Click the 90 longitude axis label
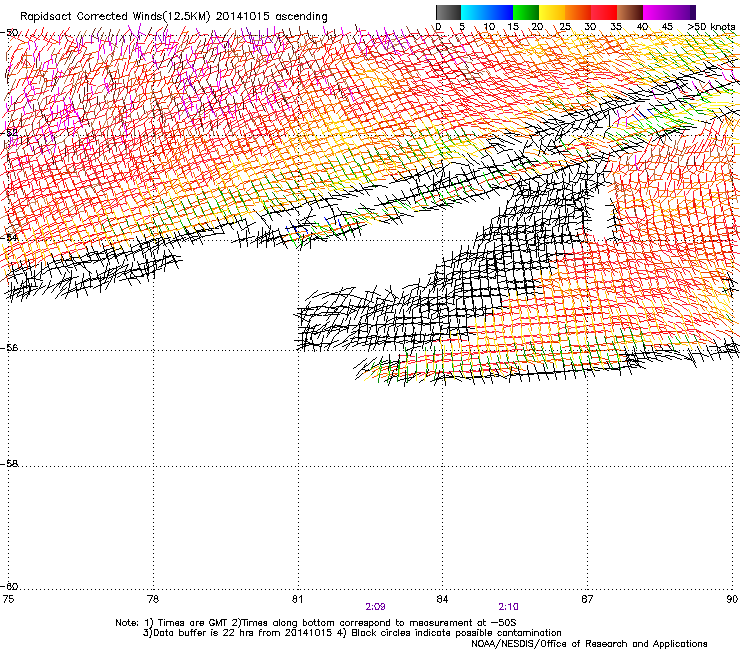Viewport: 740px width, 650px height. click(732, 599)
